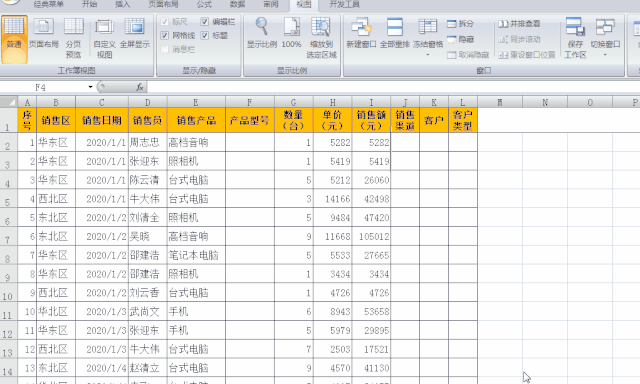Click cell containing 赵清立
Screen dimensions: 640x384
pyautogui.click(x=148, y=368)
